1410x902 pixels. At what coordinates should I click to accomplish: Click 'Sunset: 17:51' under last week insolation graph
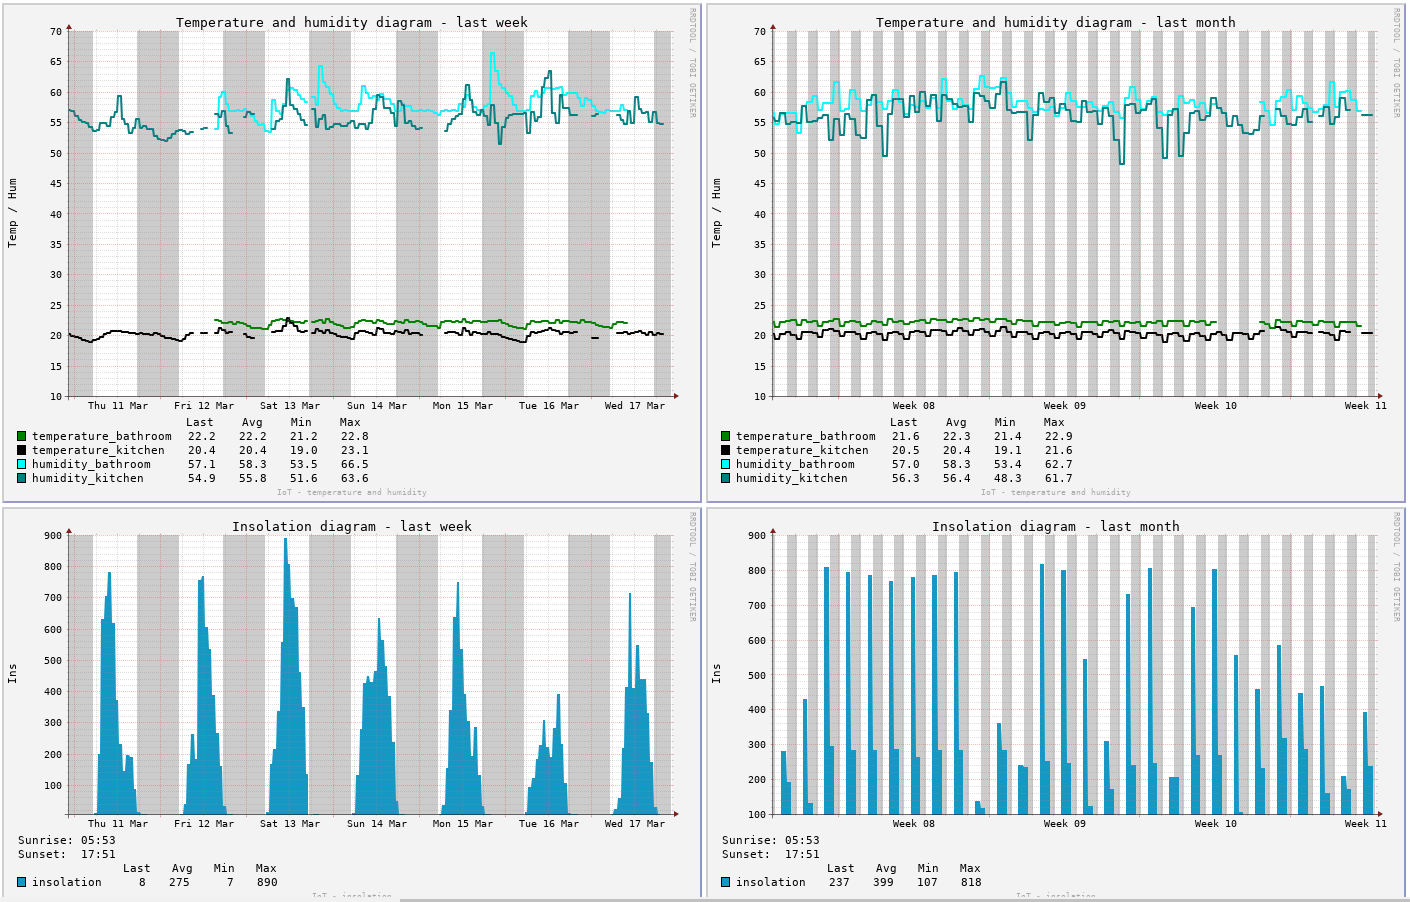coord(67,854)
